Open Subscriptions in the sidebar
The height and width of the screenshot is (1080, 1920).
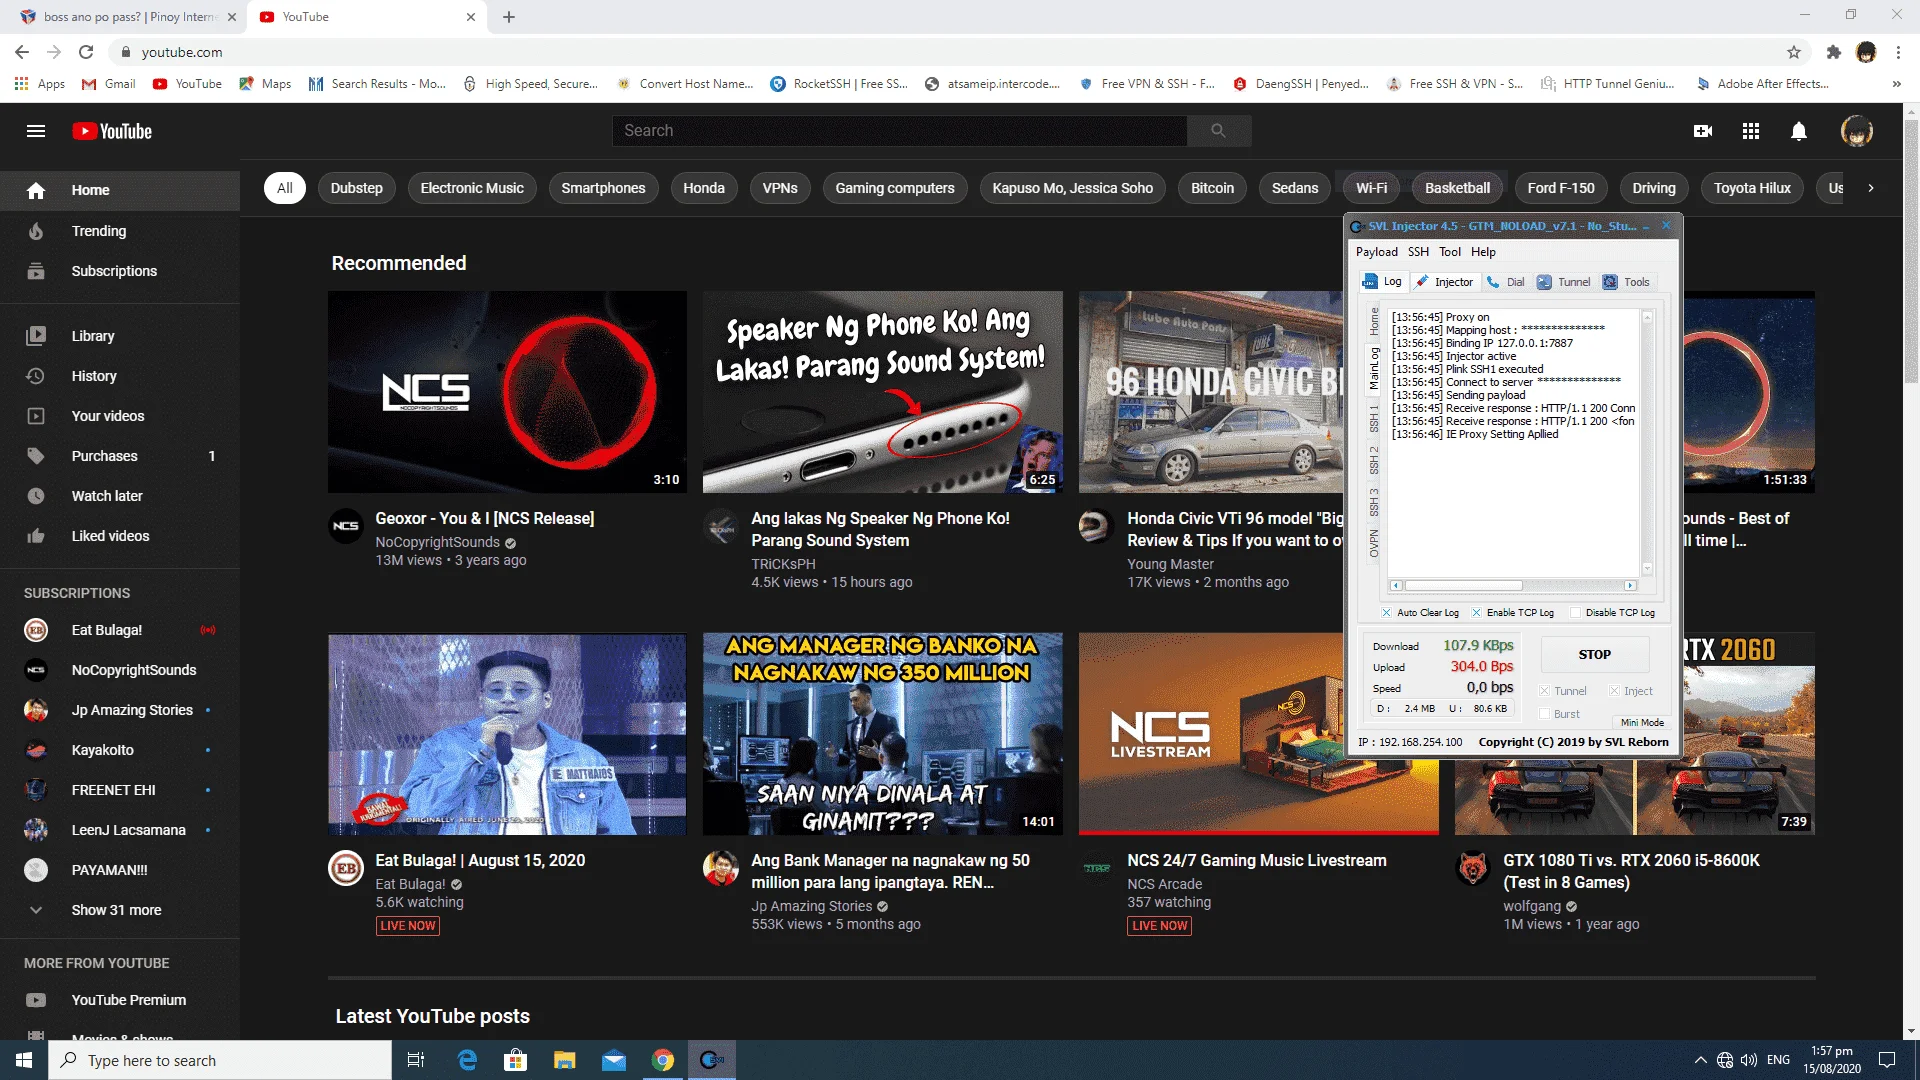click(x=120, y=271)
